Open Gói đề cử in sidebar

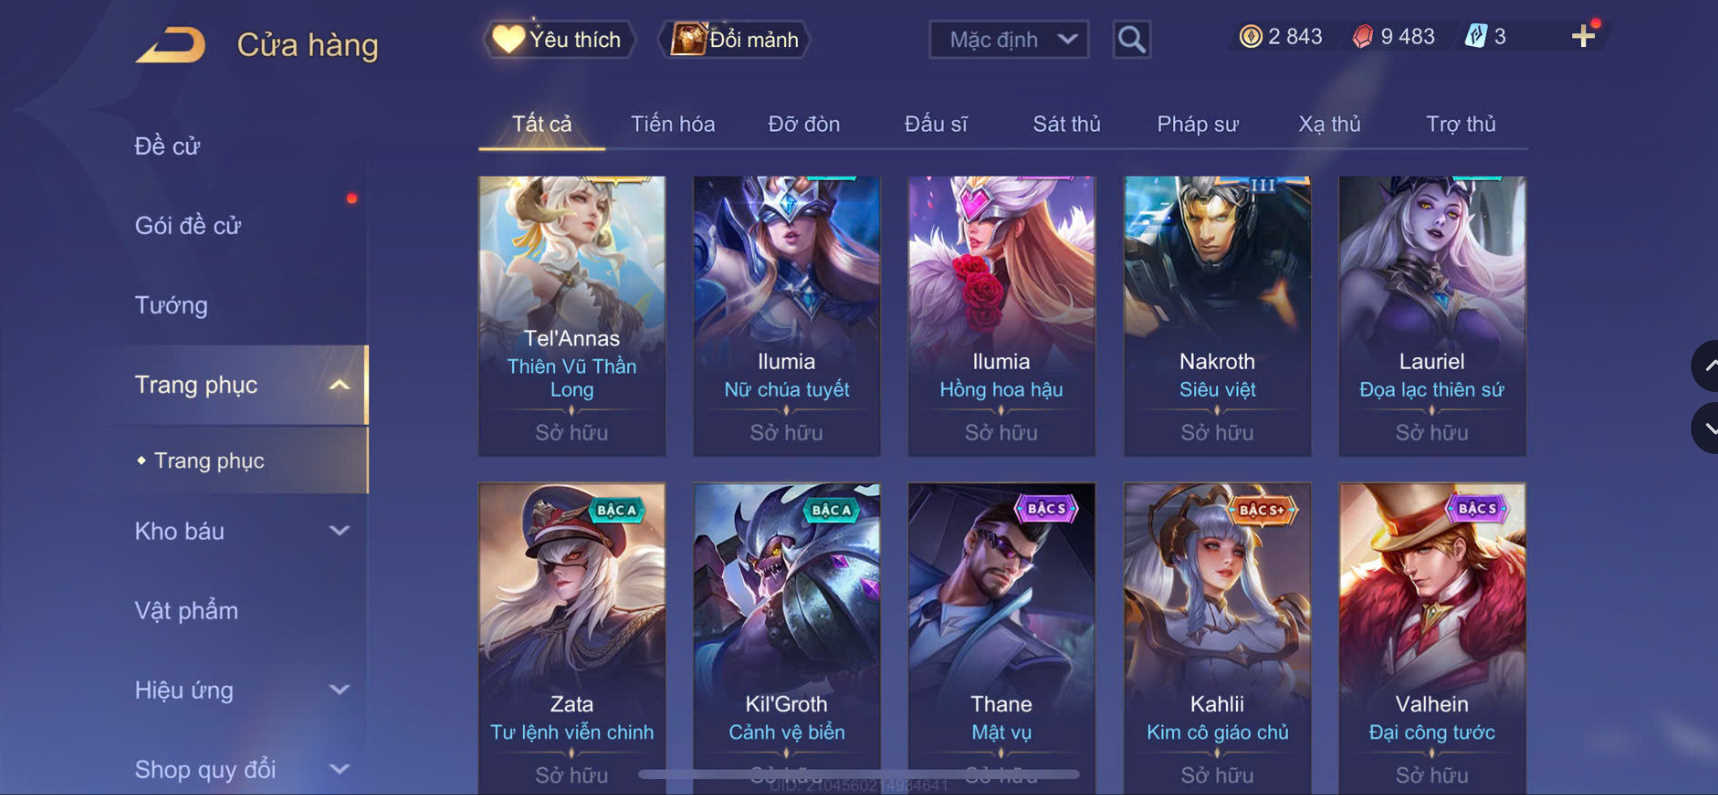[x=188, y=226]
